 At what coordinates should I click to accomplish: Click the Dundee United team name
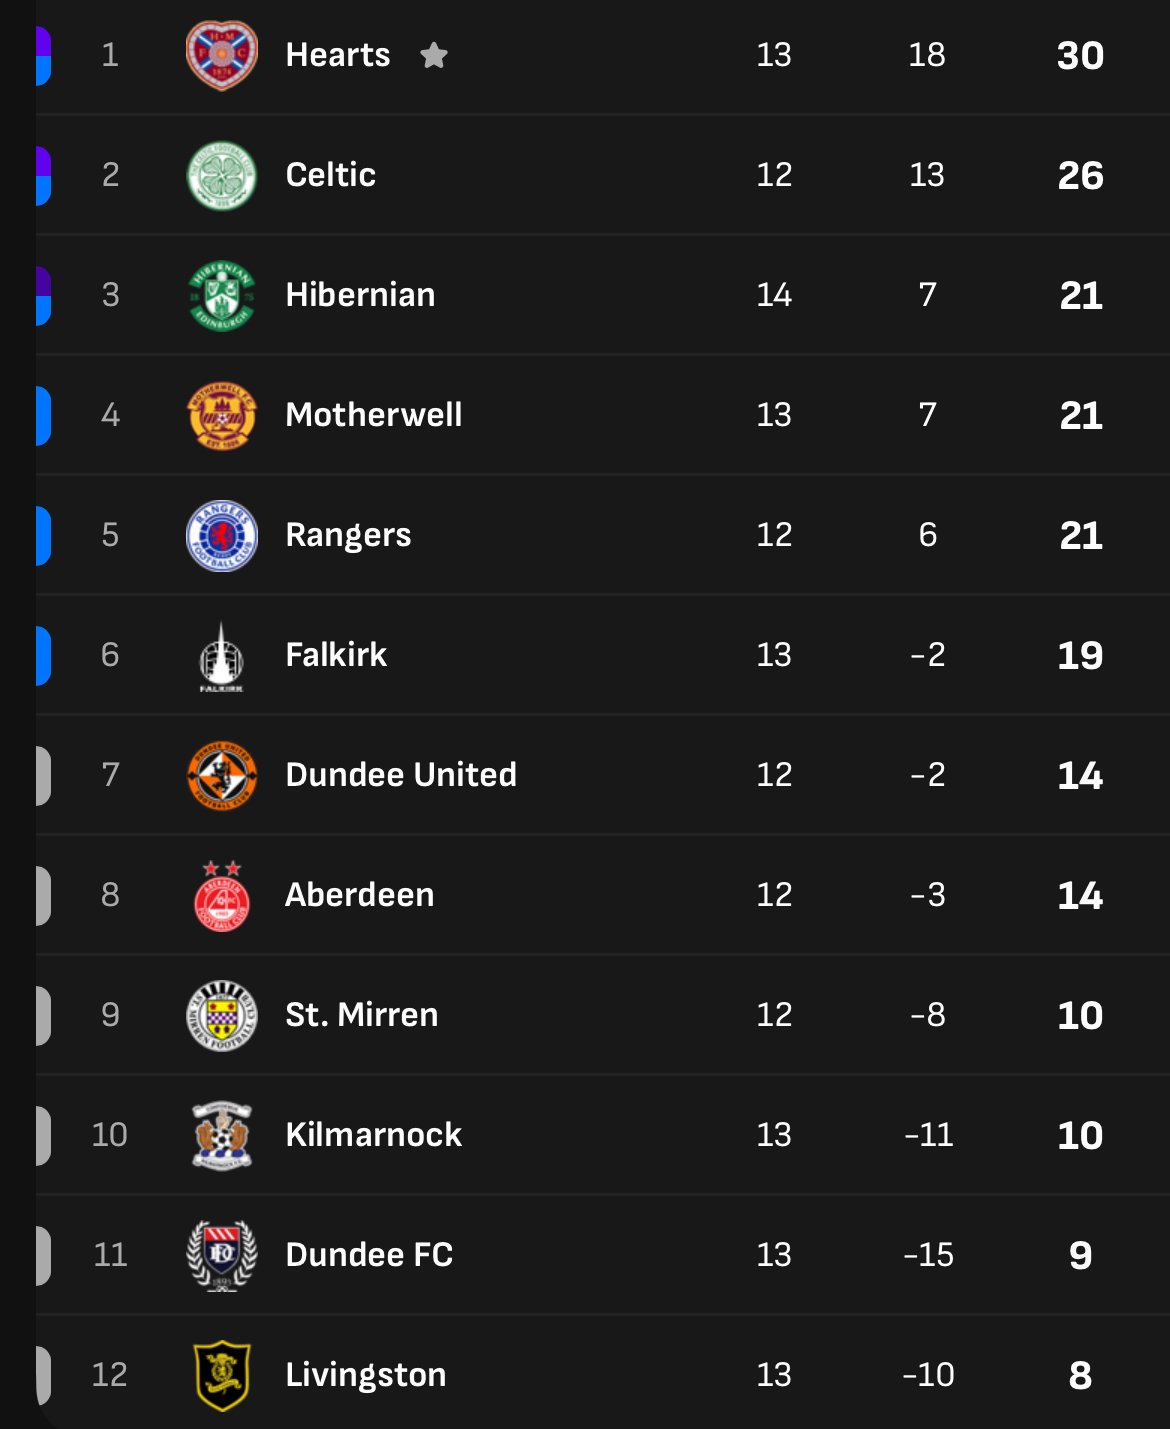coord(401,775)
